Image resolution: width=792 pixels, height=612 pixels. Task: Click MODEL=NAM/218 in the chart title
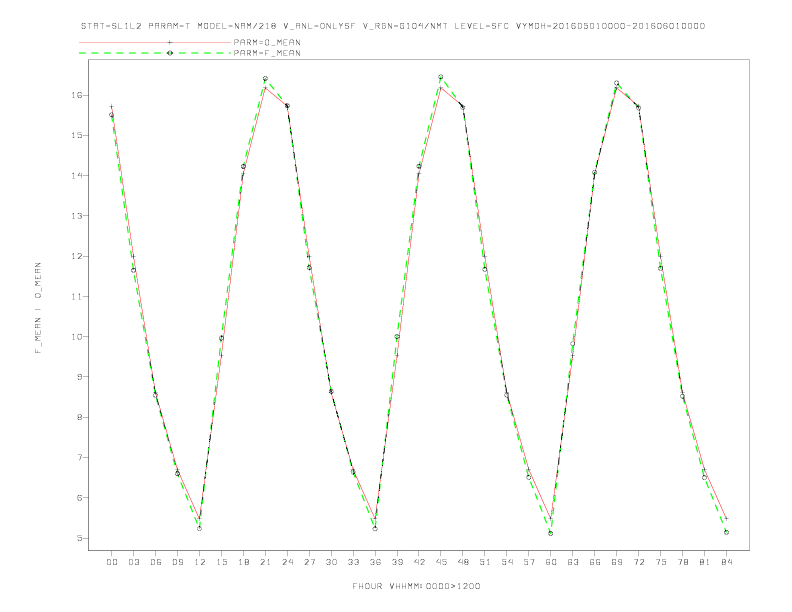pyautogui.click(x=237, y=26)
